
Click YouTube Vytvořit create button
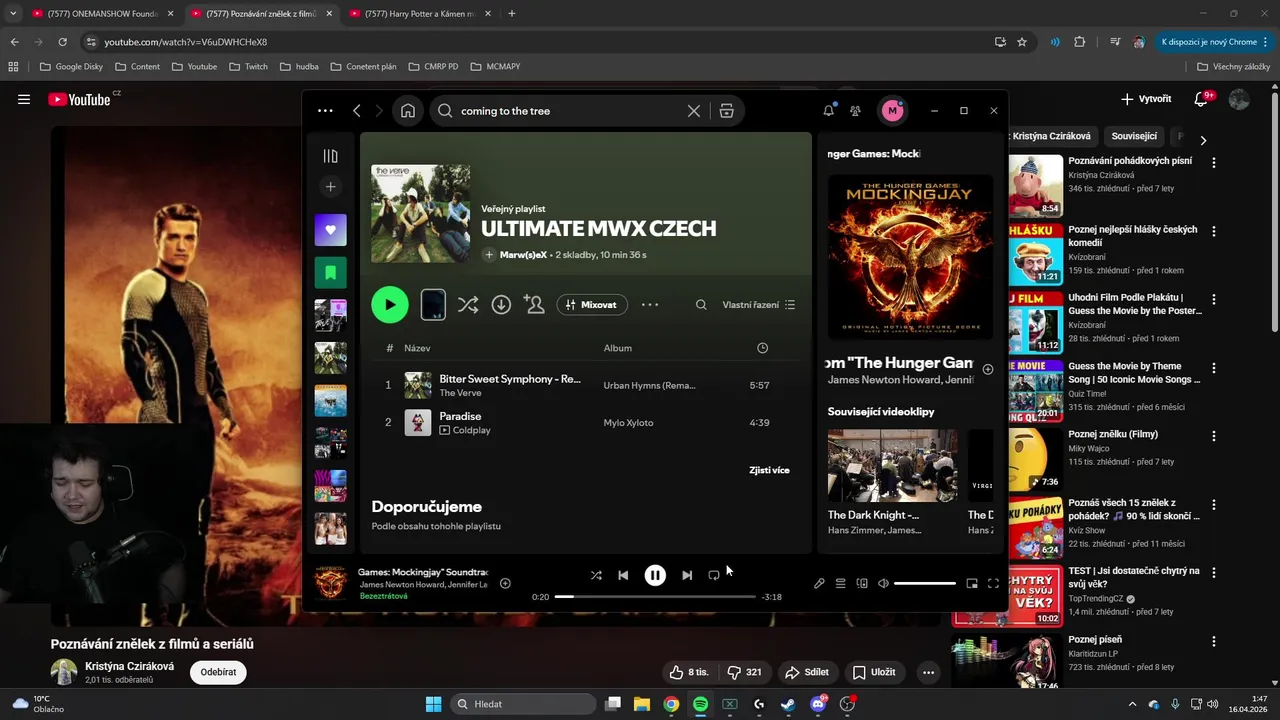coord(1147,99)
